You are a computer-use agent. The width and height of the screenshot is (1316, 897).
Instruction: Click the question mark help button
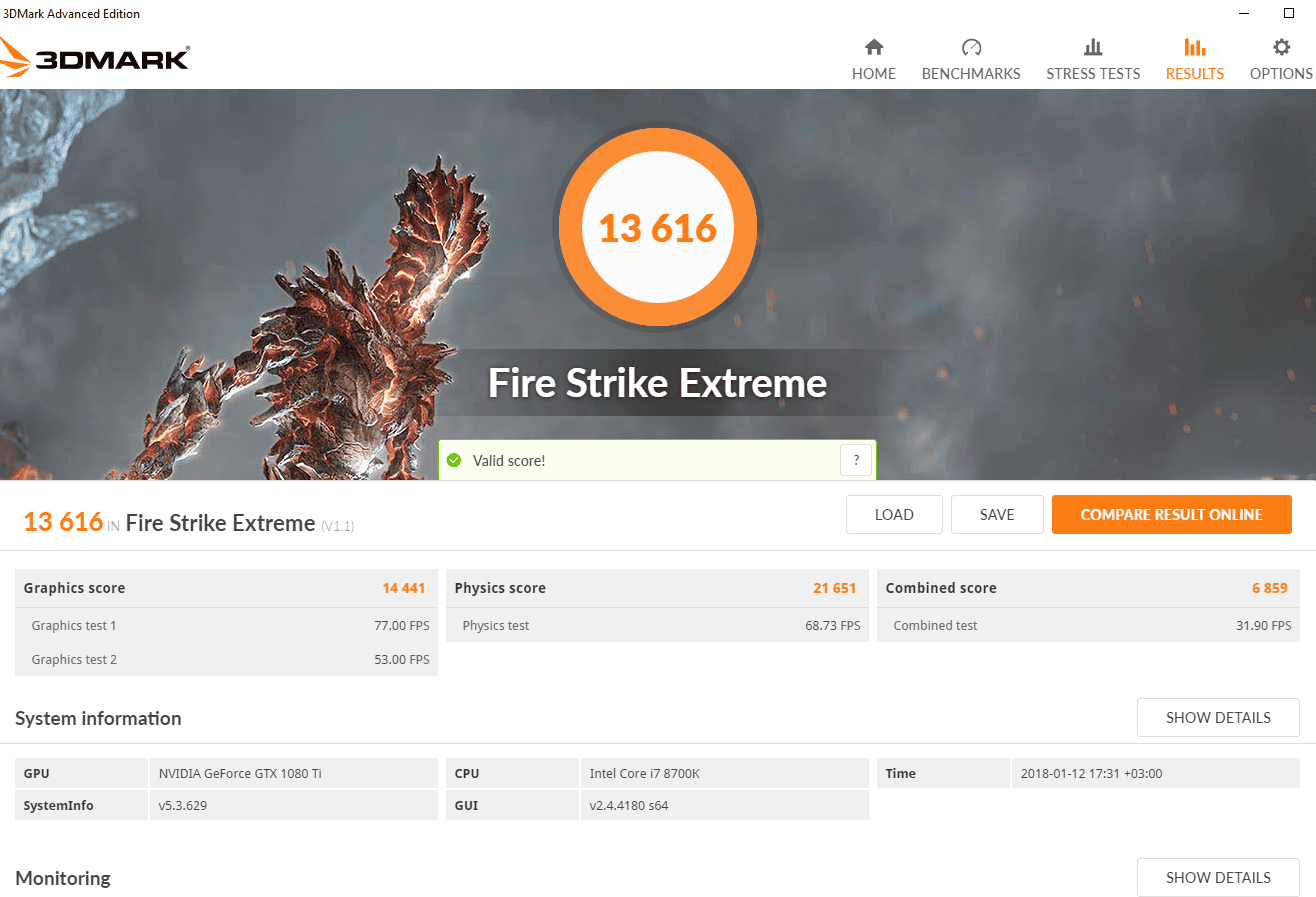pyautogui.click(x=856, y=460)
